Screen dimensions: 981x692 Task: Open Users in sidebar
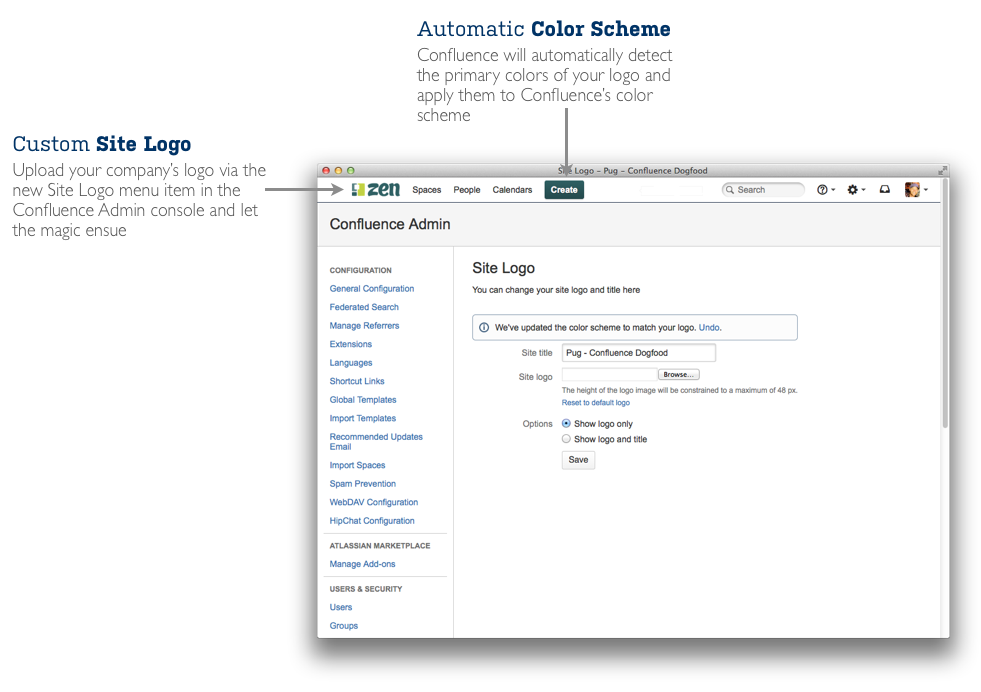click(x=341, y=608)
